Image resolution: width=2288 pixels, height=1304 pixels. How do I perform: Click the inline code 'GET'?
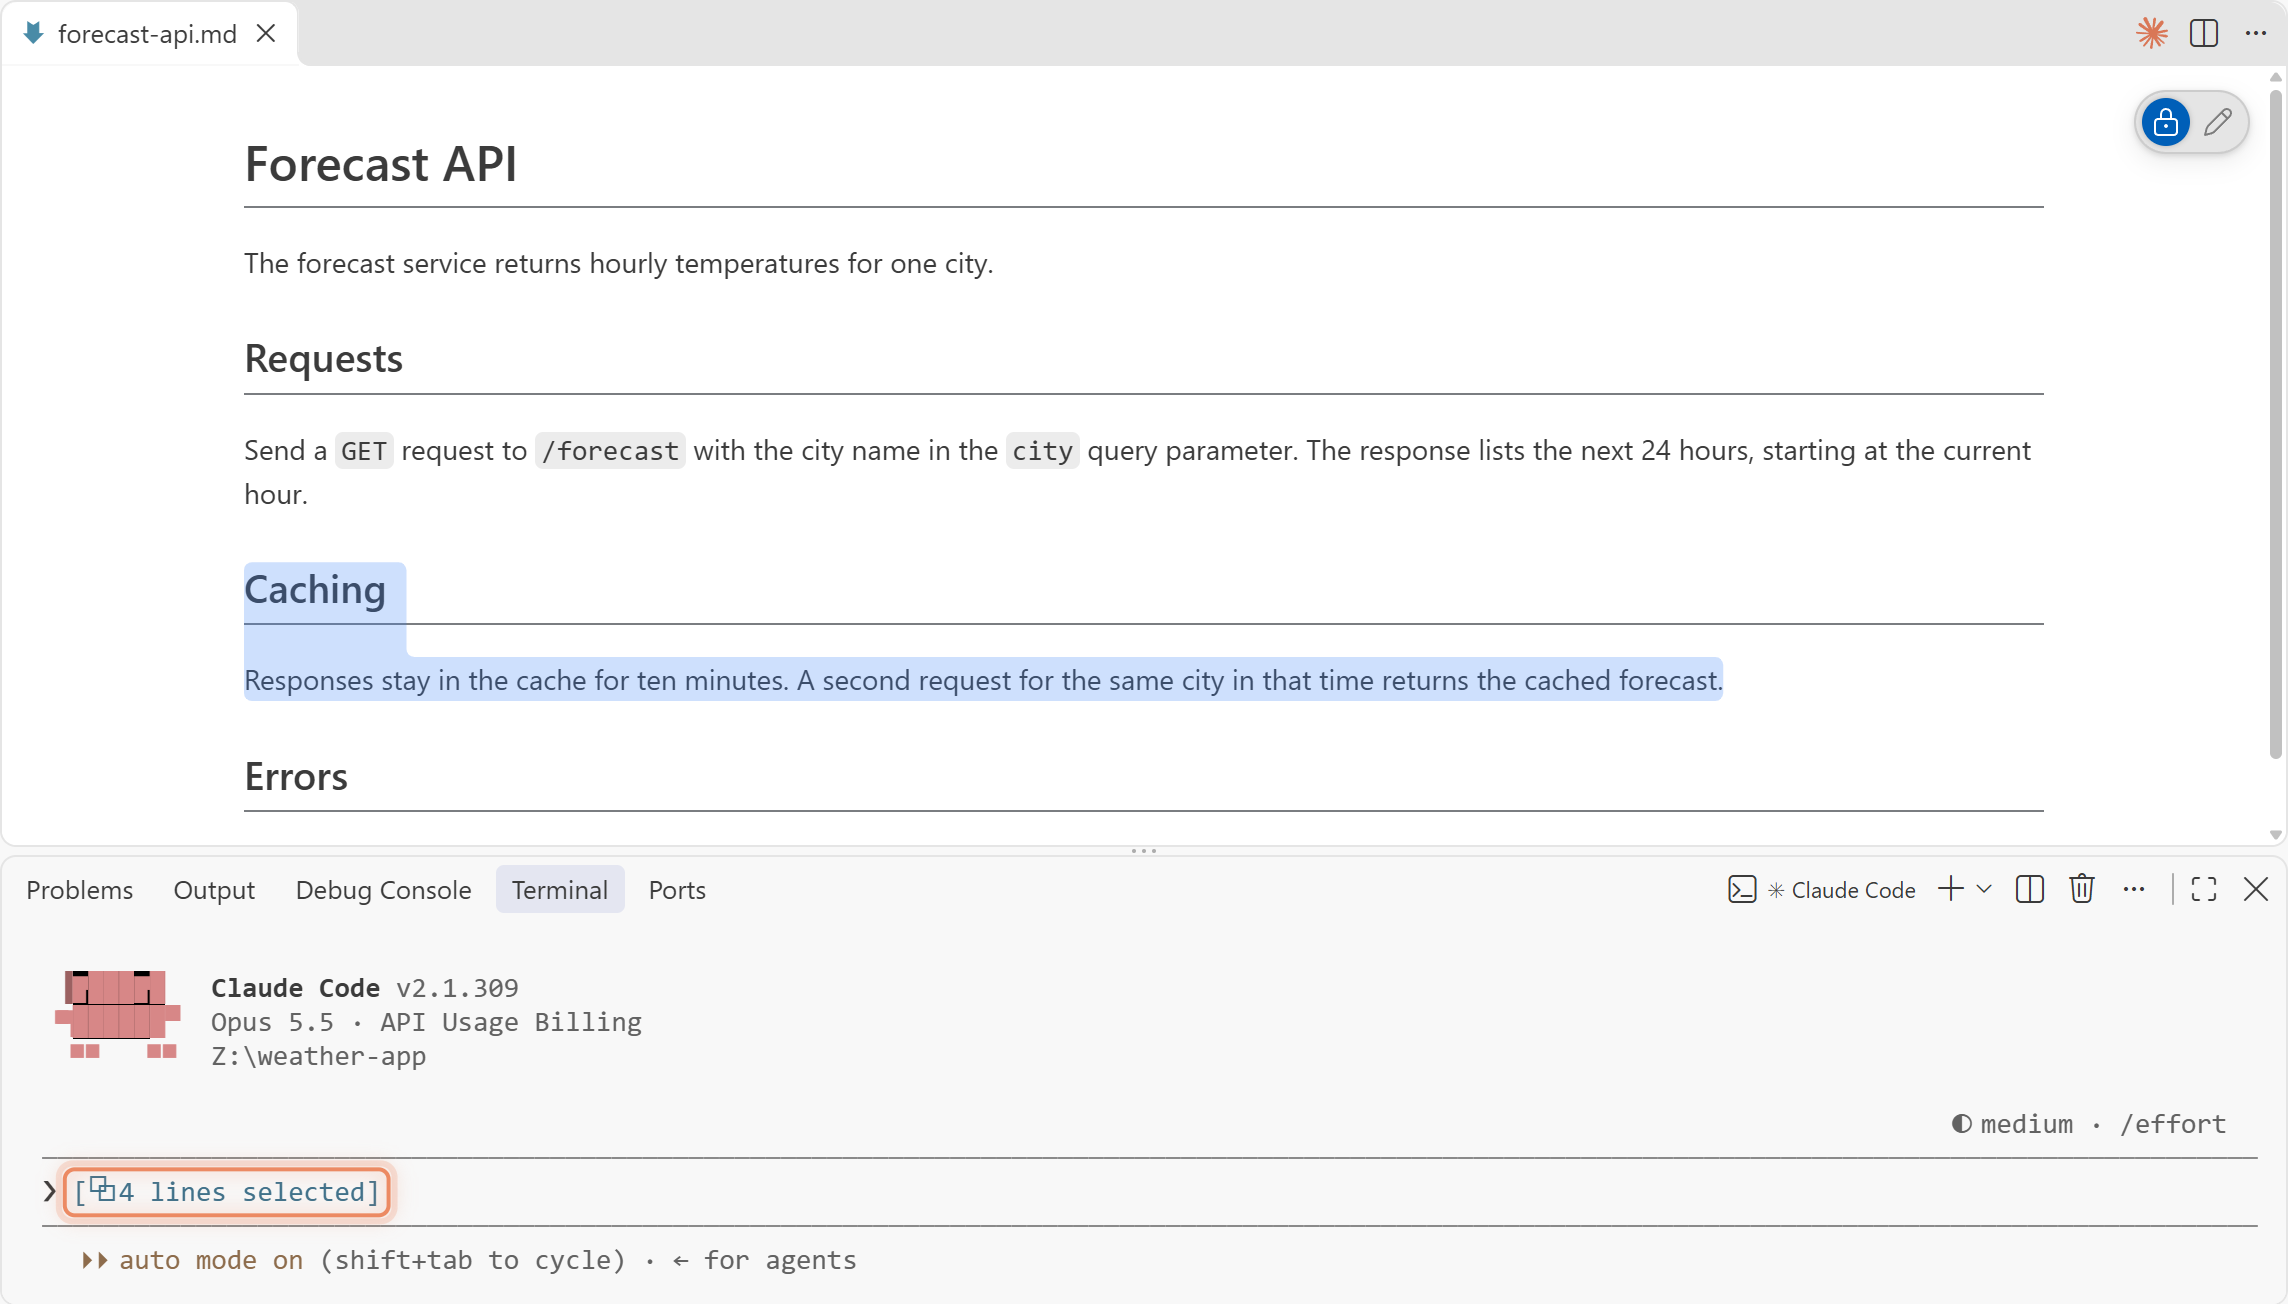364,451
